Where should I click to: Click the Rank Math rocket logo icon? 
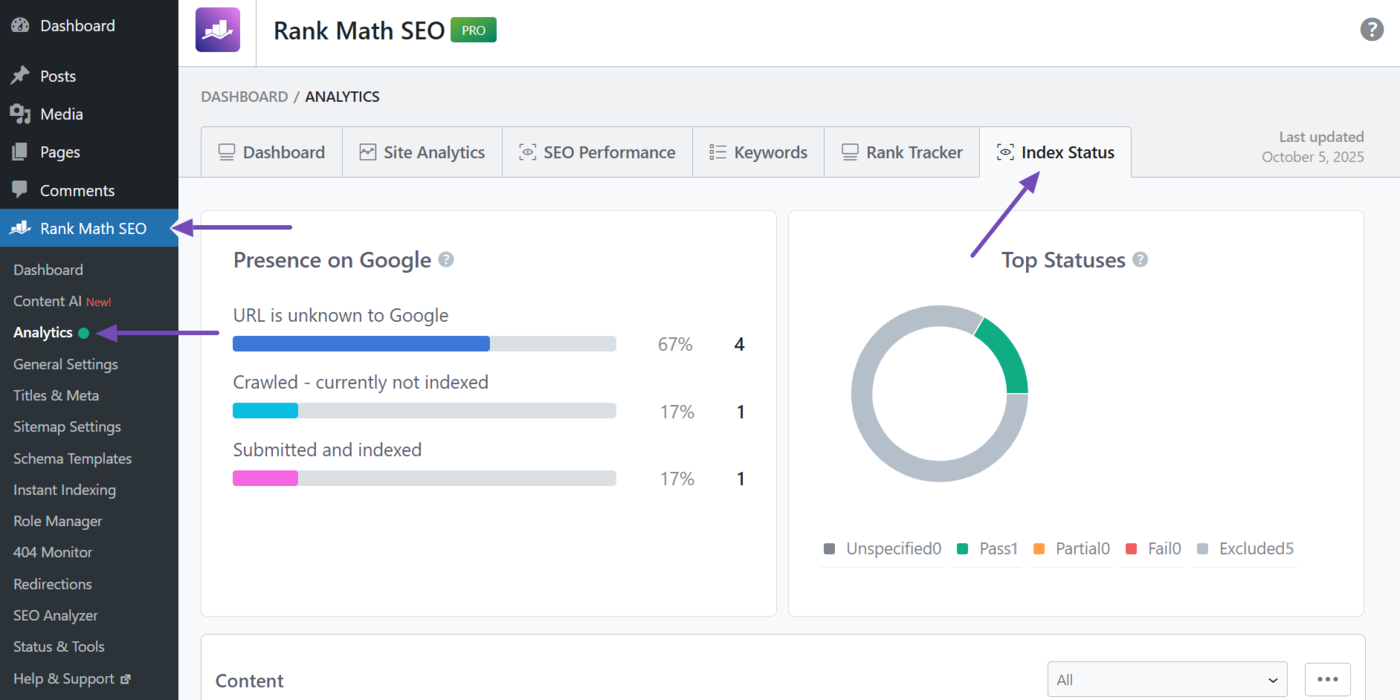coord(217,30)
